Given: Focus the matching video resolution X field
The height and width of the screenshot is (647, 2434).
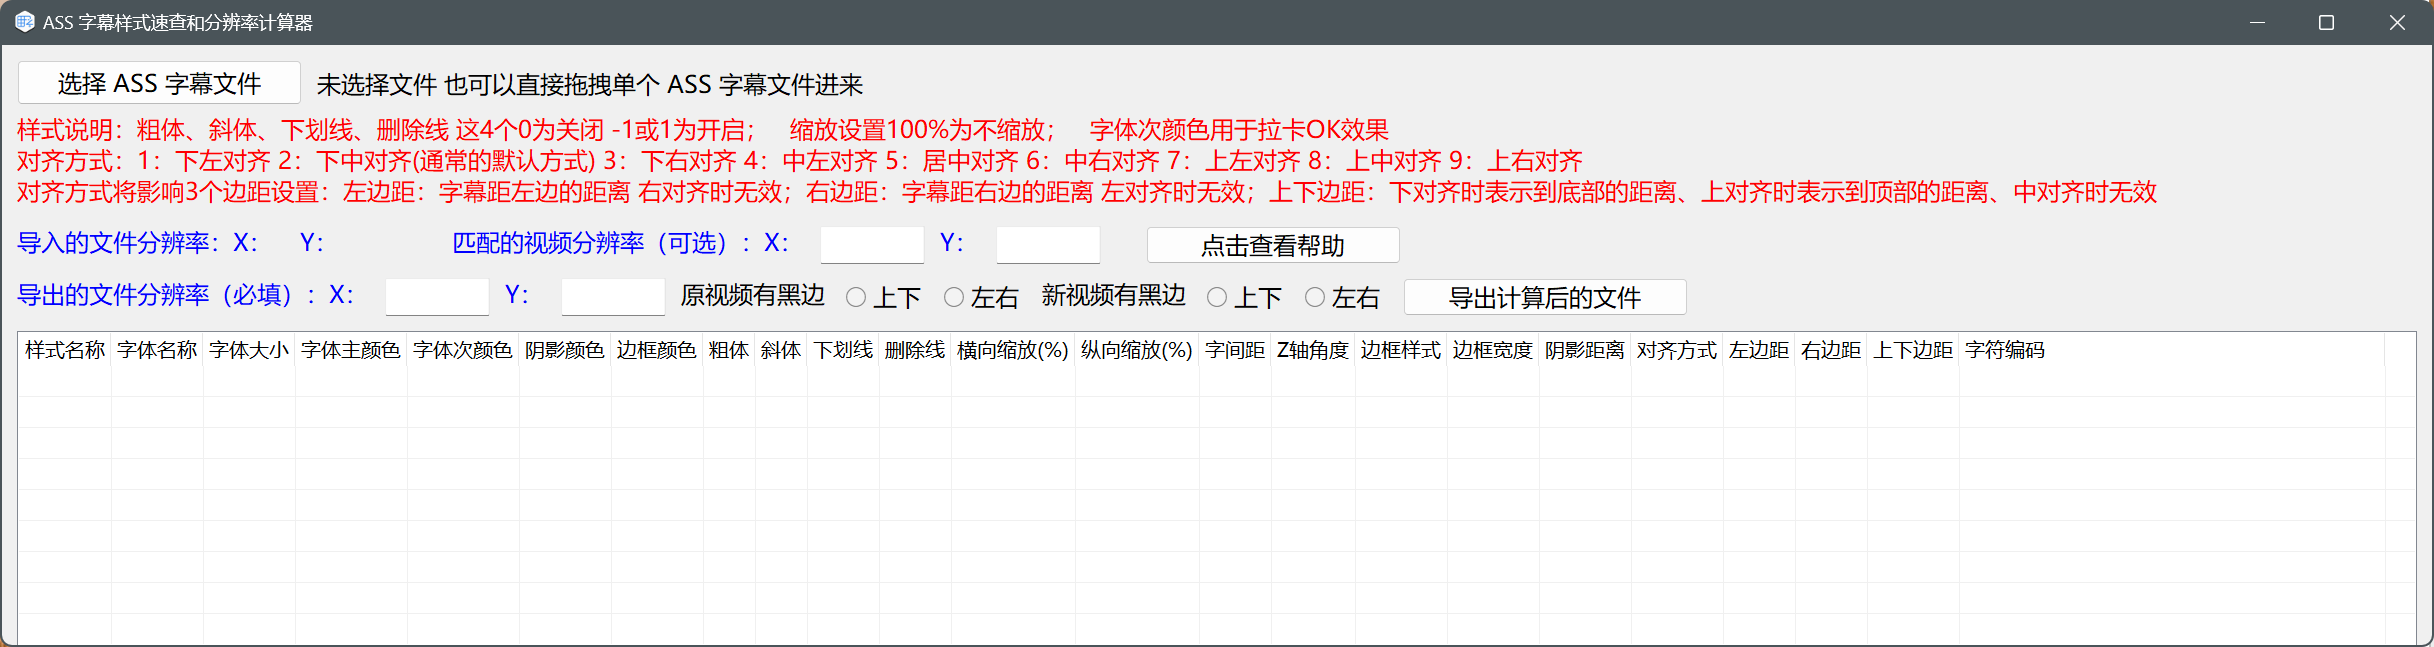Looking at the screenshot, I should pyautogui.click(x=871, y=245).
